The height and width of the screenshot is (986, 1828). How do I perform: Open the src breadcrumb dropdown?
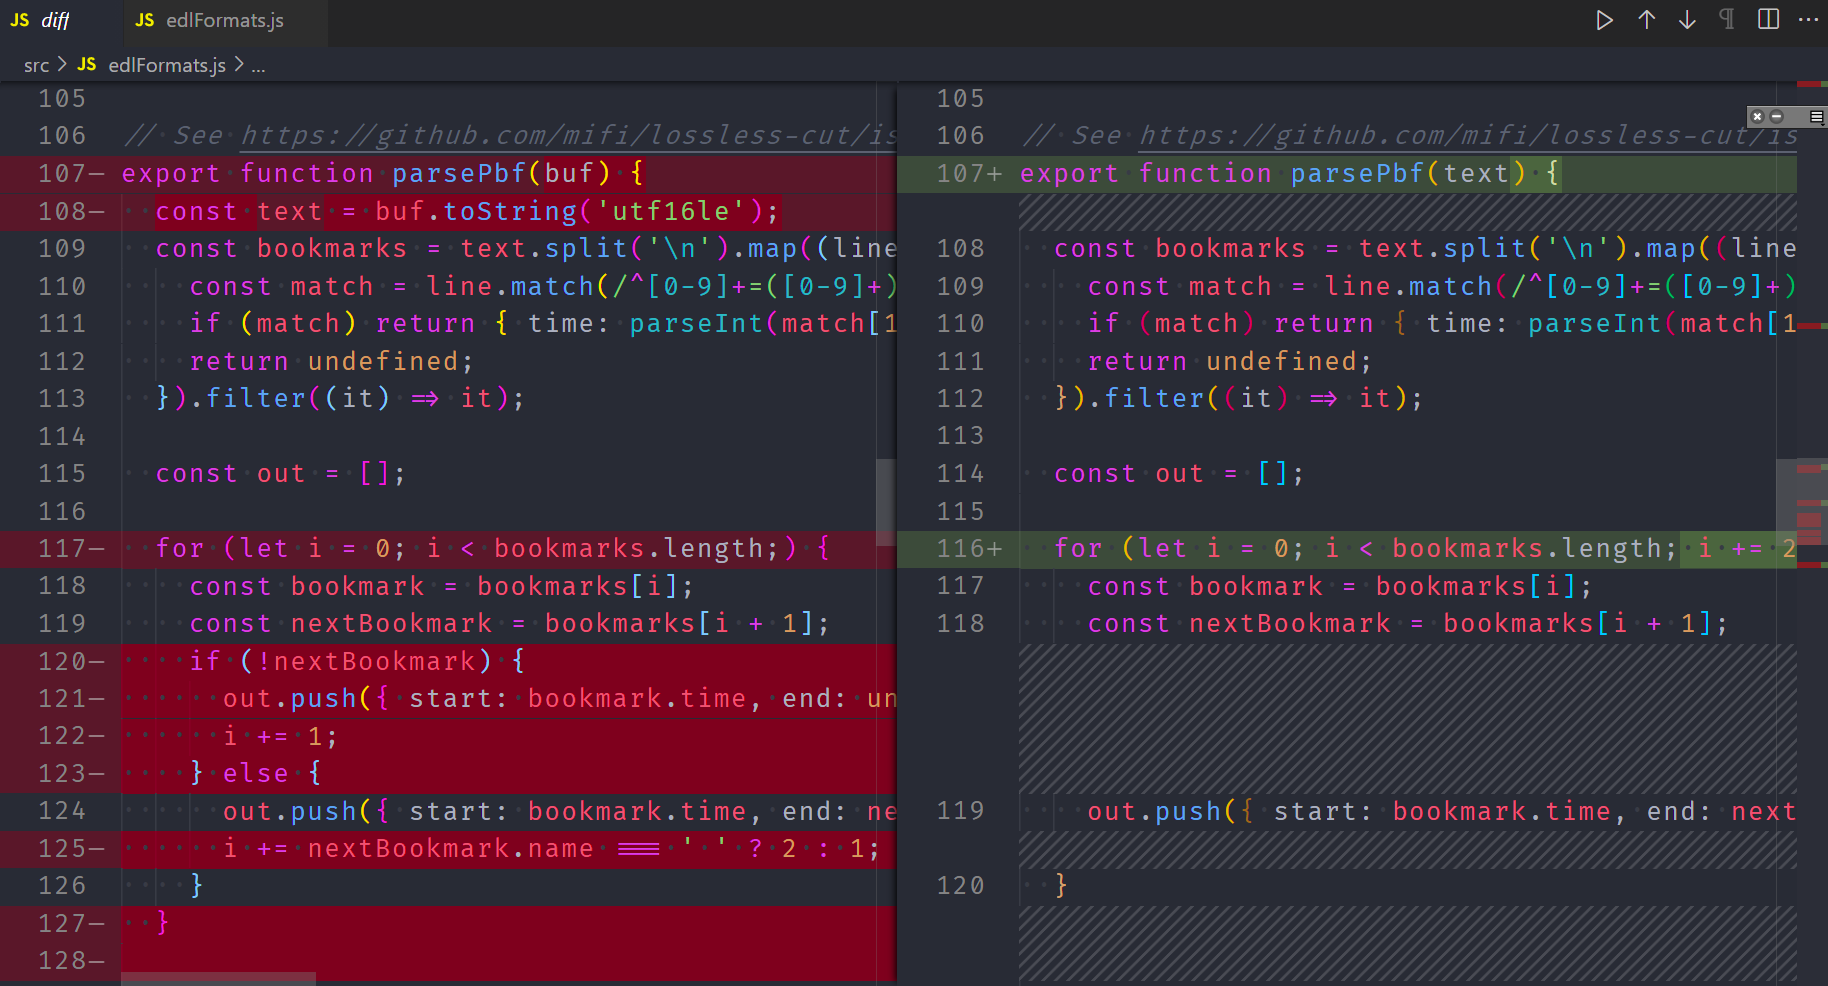point(37,65)
